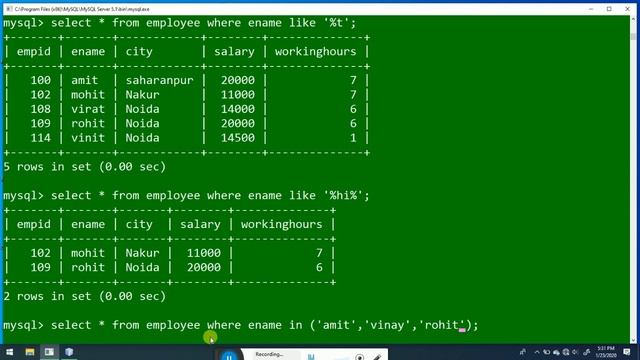Click 'virat' name in first result table
Viewport: 640px width, 360px height.
coord(88,109)
